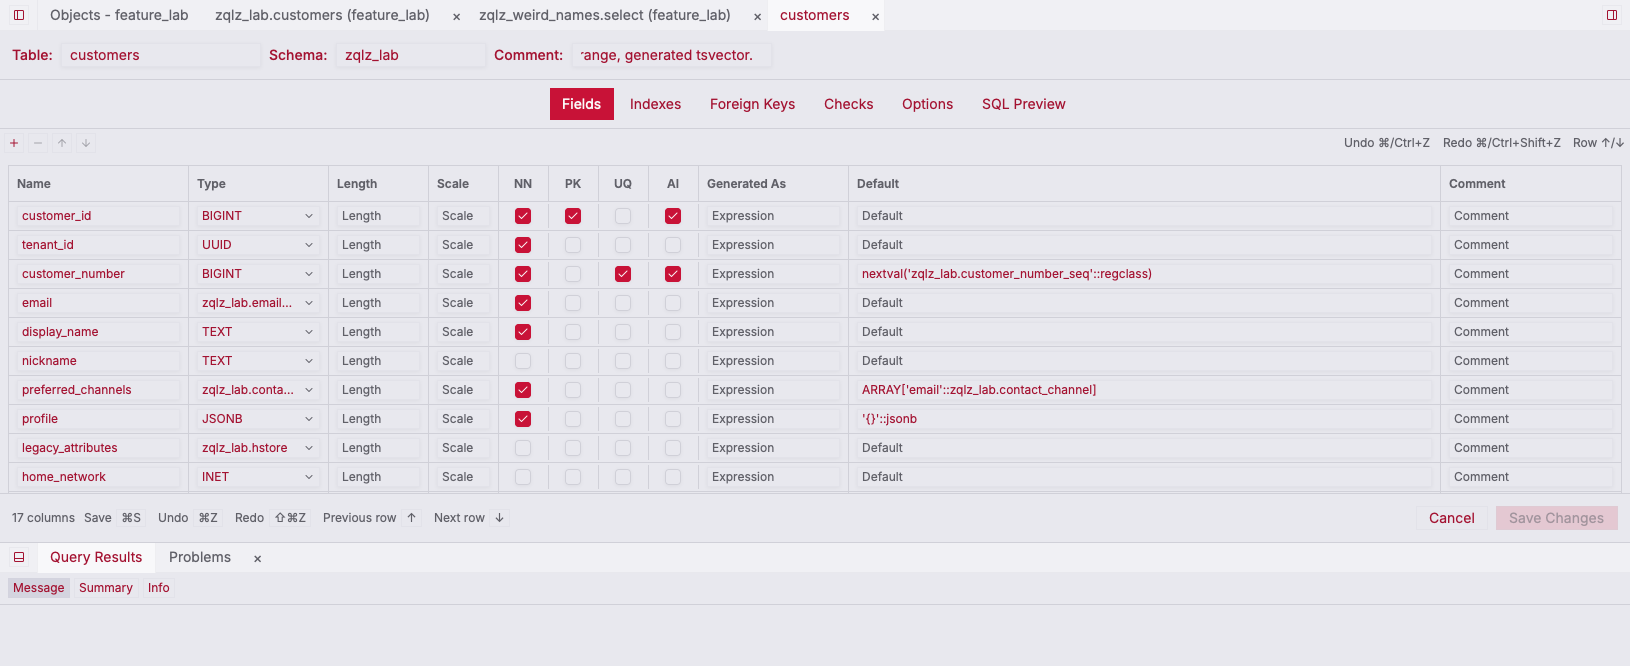Toggle NN for tenant_id
This screenshot has height=666, width=1630.
pyautogui.click(x=523, y=245)
